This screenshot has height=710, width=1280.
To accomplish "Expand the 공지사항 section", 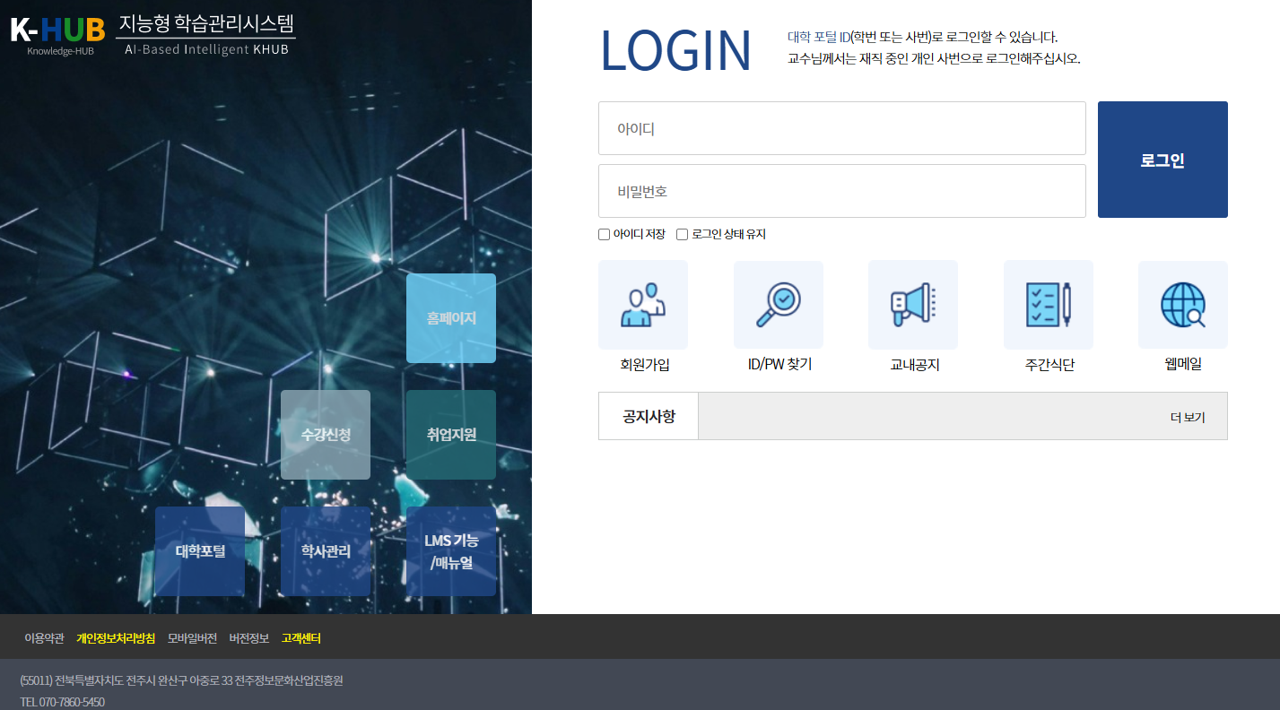I will [x=648, y=416].
